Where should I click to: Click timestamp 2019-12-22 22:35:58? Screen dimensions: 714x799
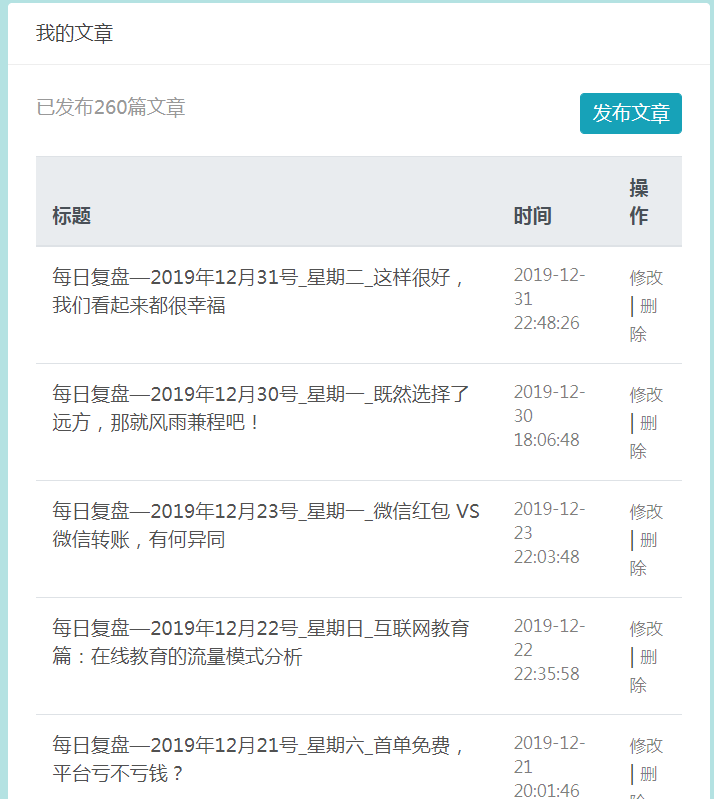549,650
